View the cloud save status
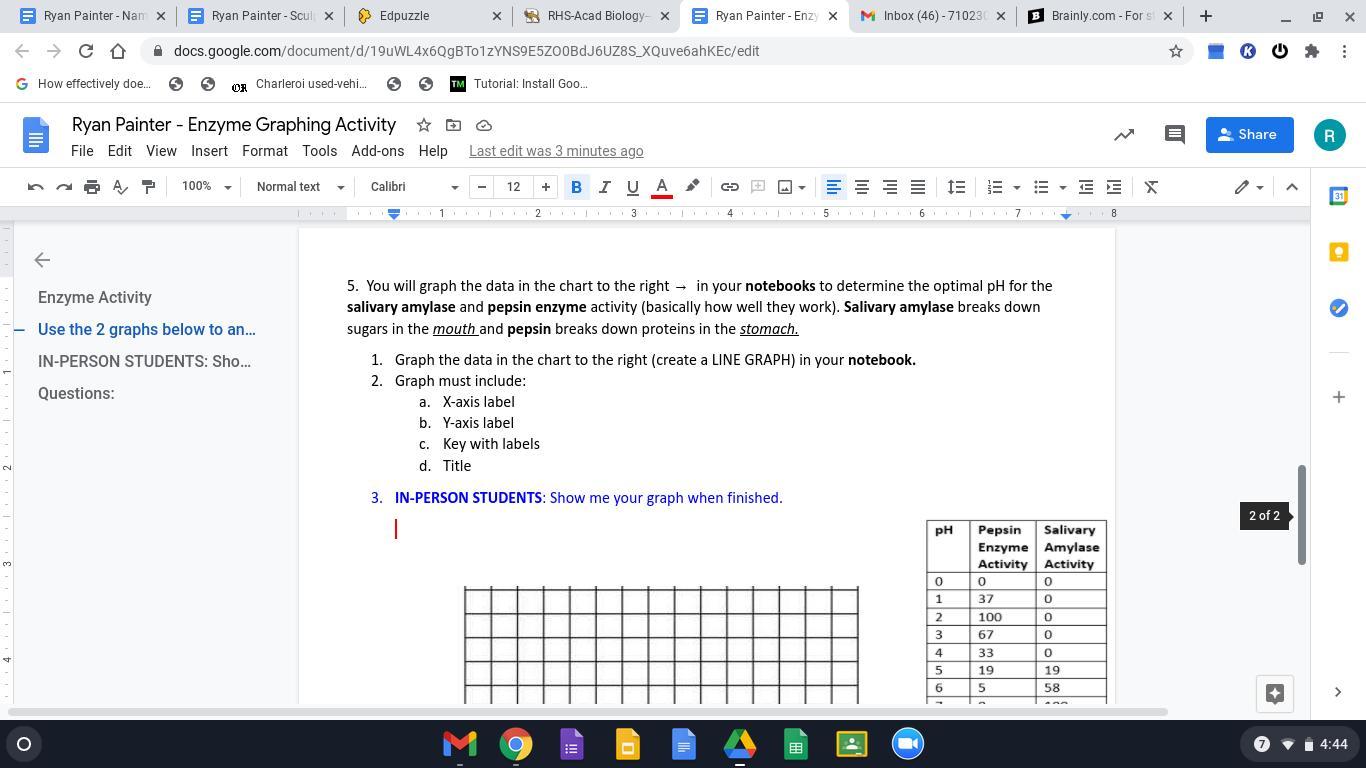Screen dimensions: 1366x768 point(484,125)
